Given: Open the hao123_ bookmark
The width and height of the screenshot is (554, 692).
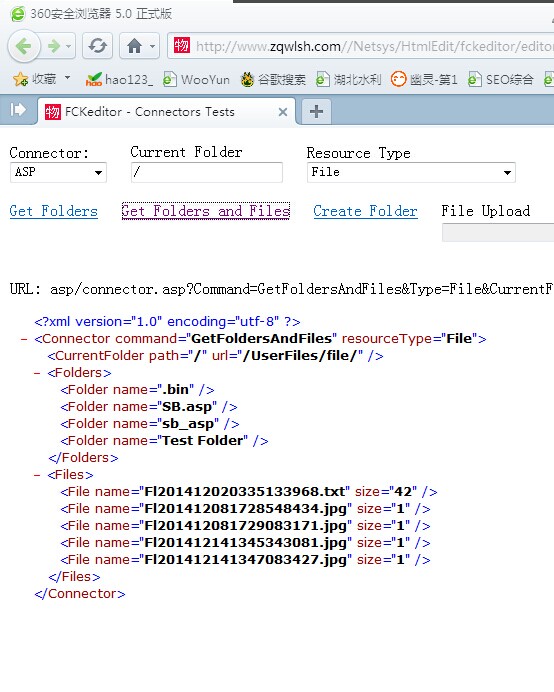Looking at the screenshot, I should click(119, 79).
